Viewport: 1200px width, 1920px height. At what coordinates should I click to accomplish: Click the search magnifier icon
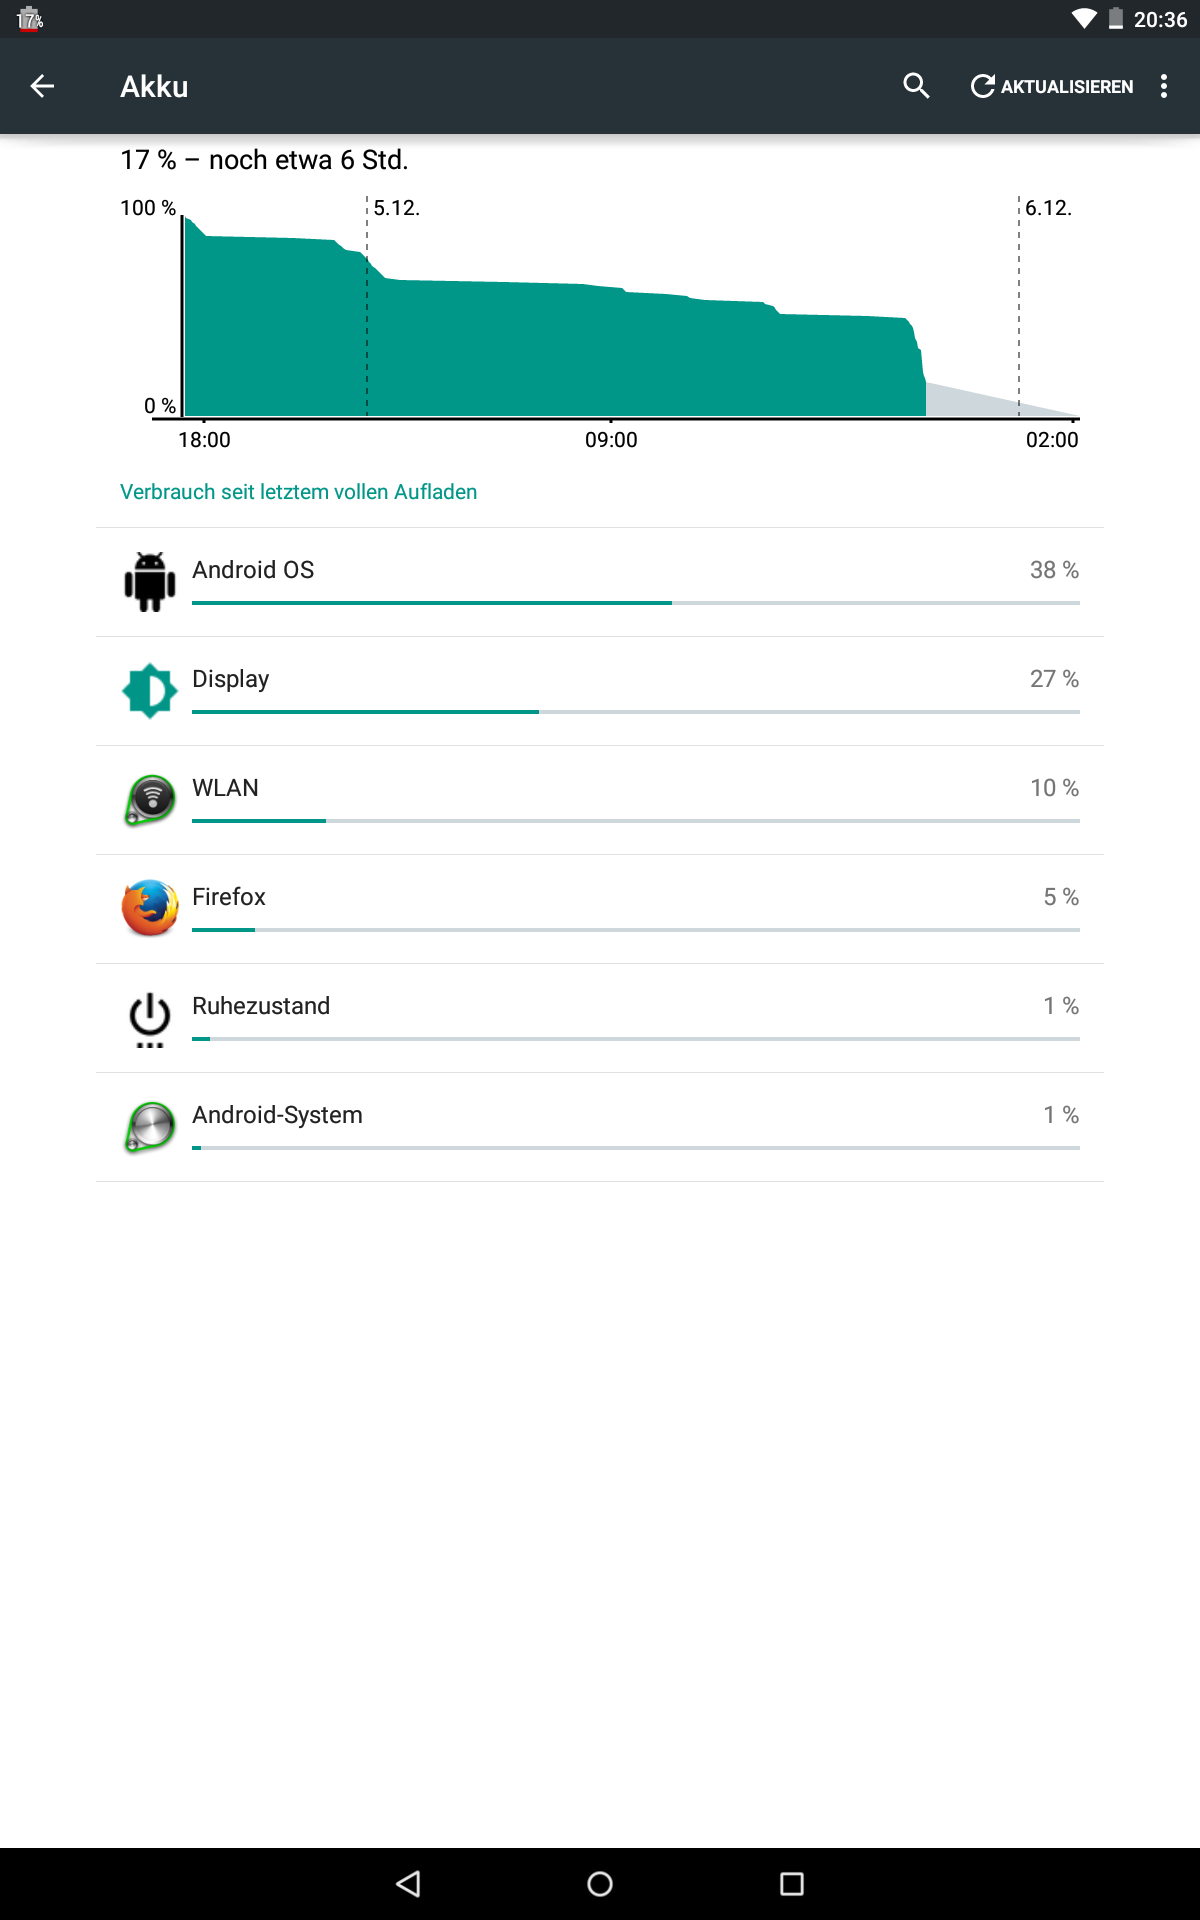[x=917, y=86]
